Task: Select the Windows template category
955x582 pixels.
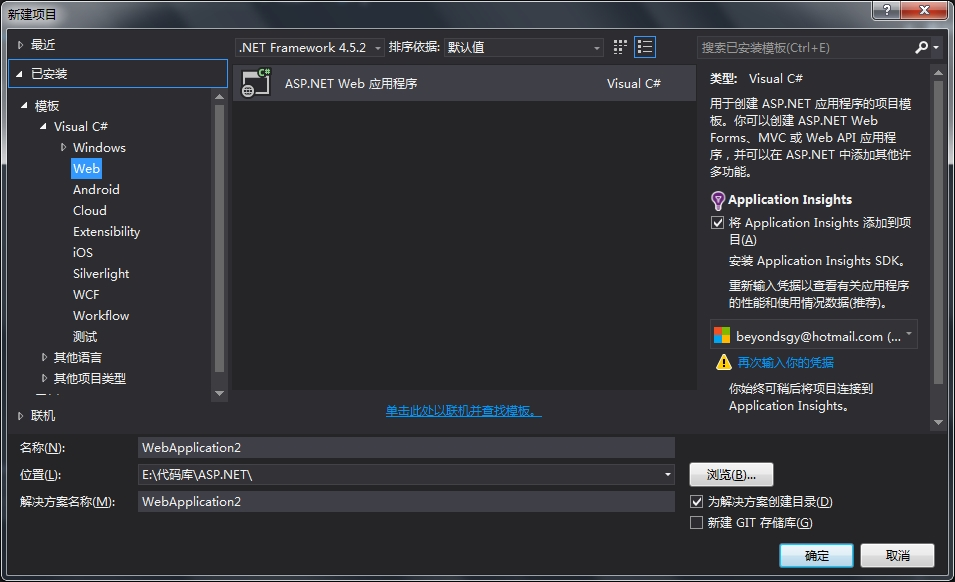Action: coord(99,147)
